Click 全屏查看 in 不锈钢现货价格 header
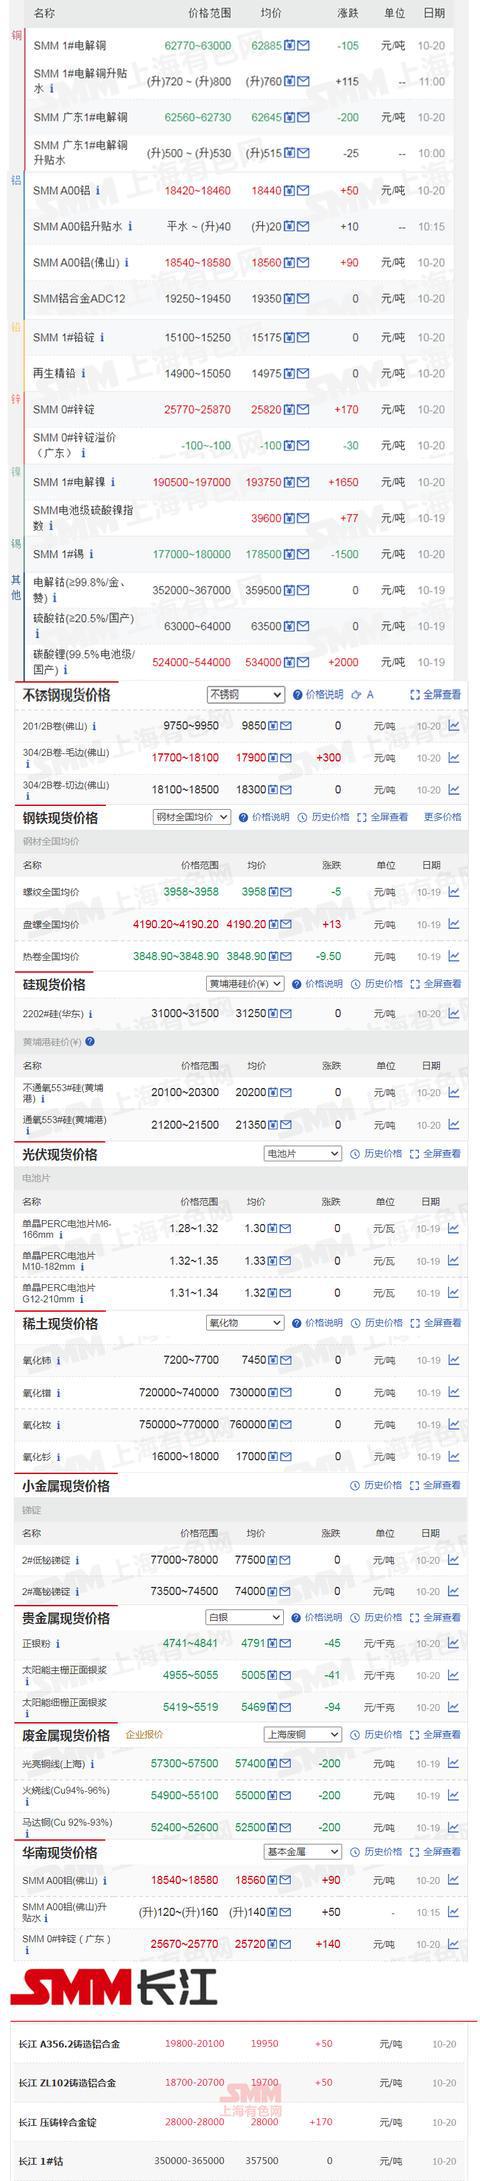The height and width of the screenshot is (2181, 480). pyautogui.click(x=436, y=694)
